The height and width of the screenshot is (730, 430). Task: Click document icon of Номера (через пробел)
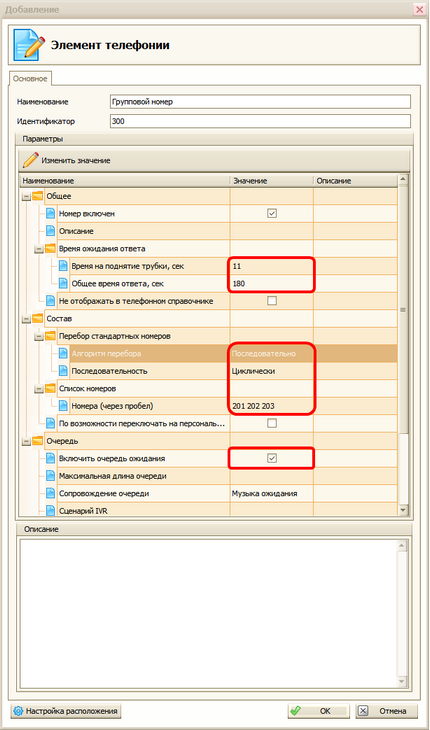click(x=63, y=406)
